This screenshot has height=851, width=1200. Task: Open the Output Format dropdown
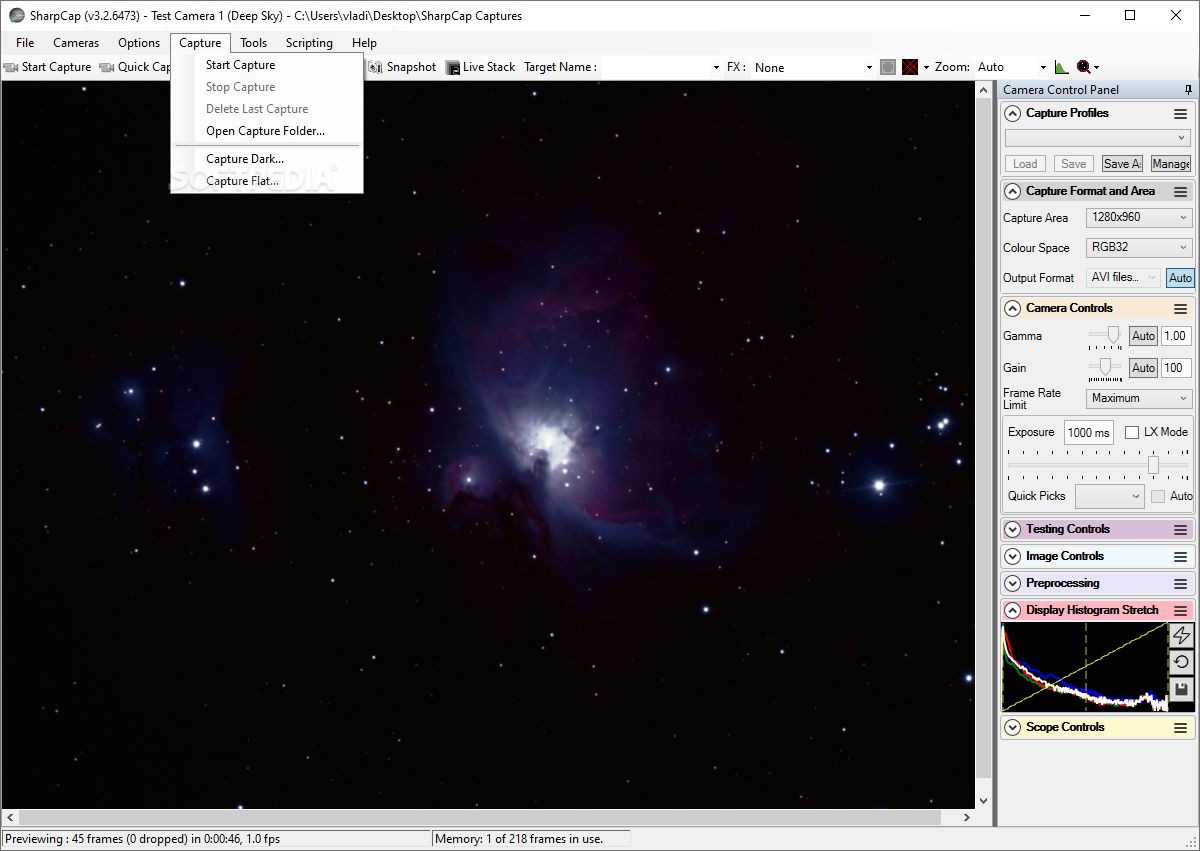(1123, 277)
